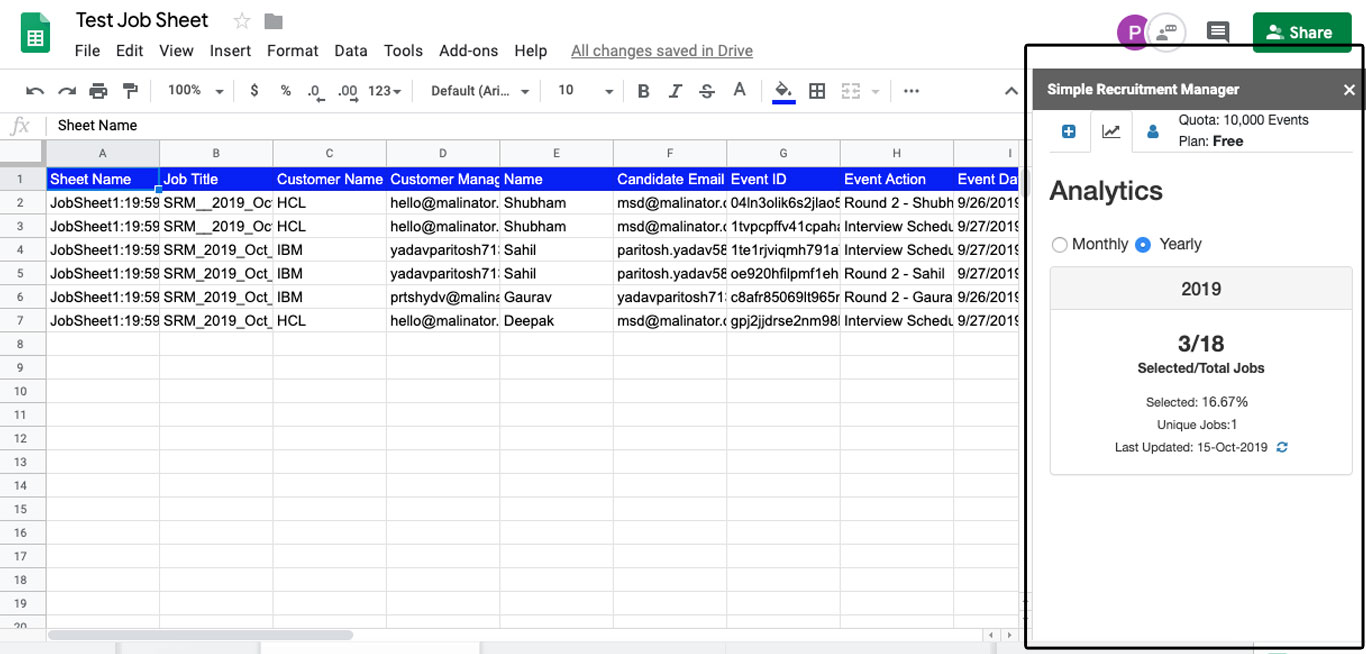The height and width of the screenshot is (654, 1366).
Task: Open the File menu
Action: pyautogui.click(x=87, y=51)
